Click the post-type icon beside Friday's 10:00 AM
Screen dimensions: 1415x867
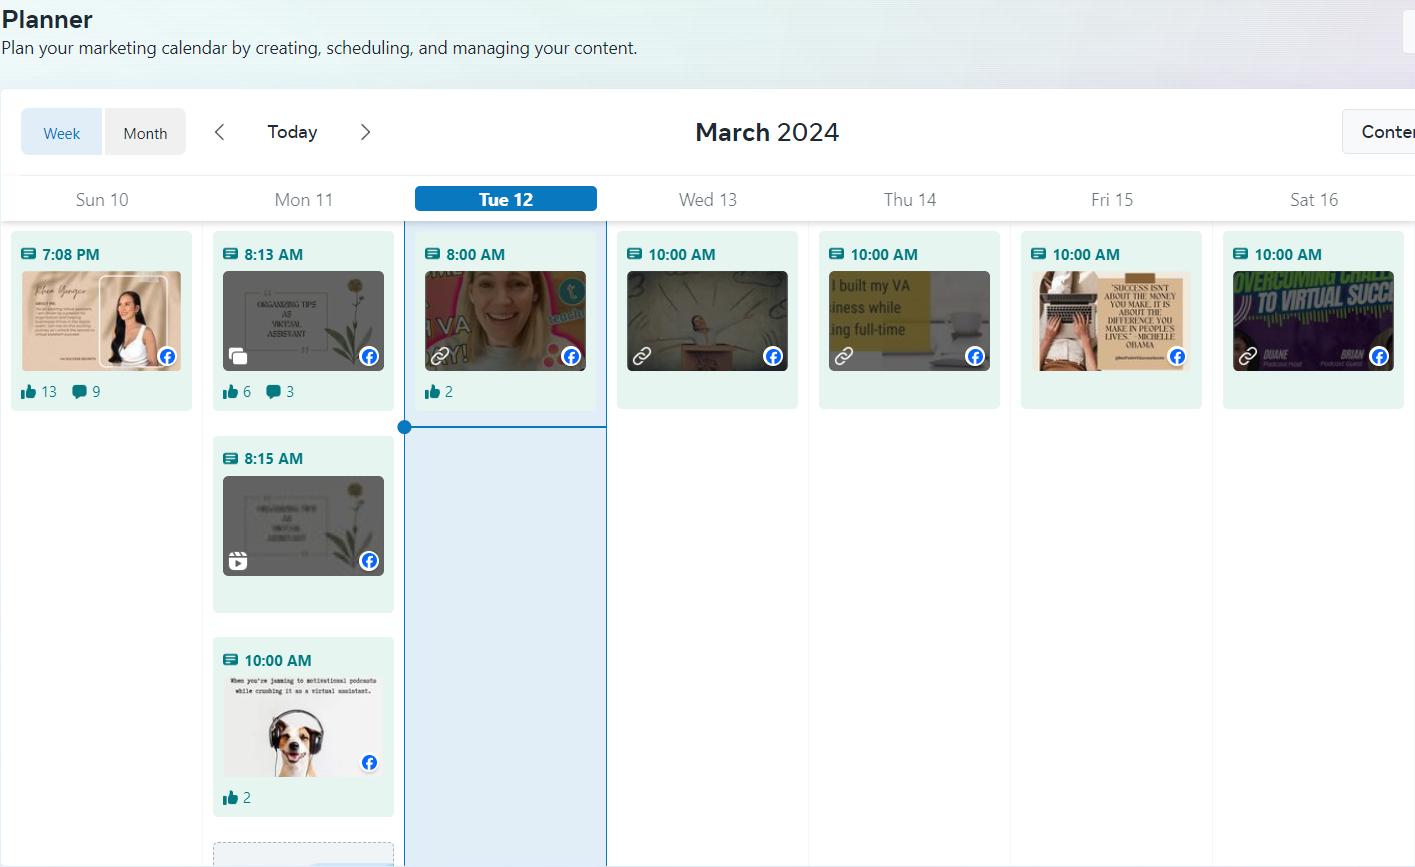pos(1039,254)
